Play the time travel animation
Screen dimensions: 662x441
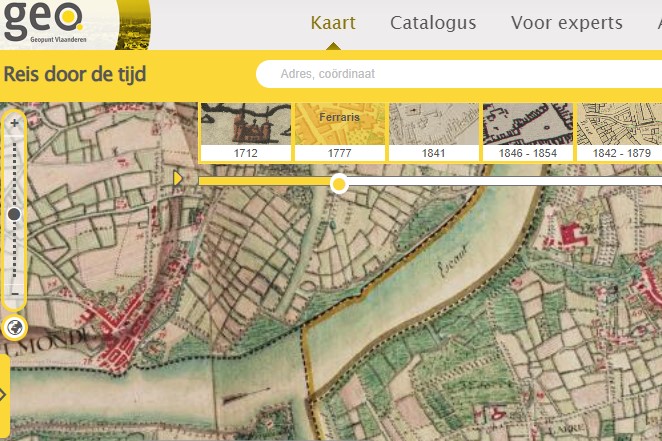(x=178, y=179)
